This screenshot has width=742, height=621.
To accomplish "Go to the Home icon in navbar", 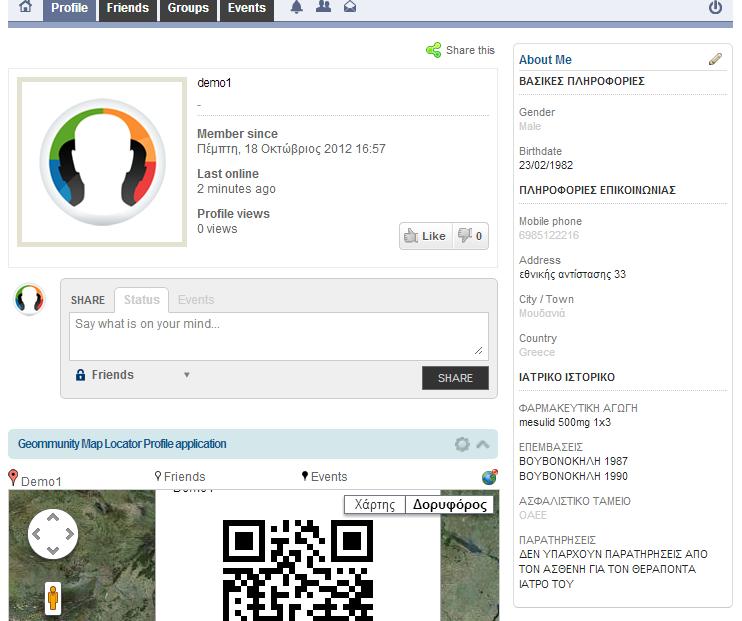I will (x=26, y=7).
